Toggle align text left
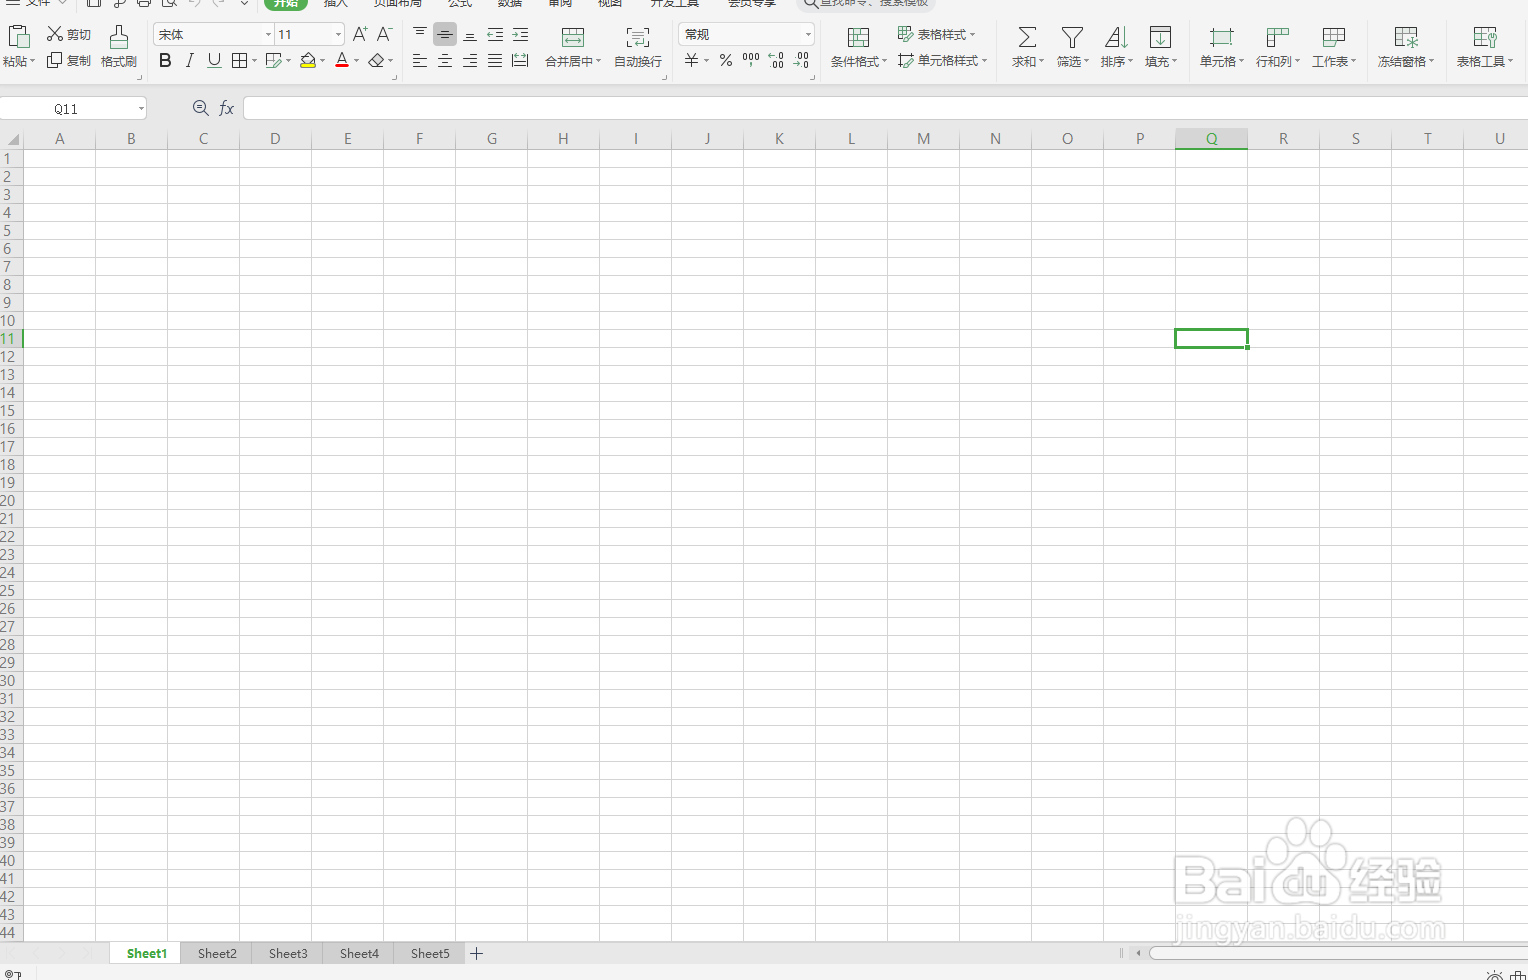This screenshot has width=1528, height=980. click(x=420, y=61)
